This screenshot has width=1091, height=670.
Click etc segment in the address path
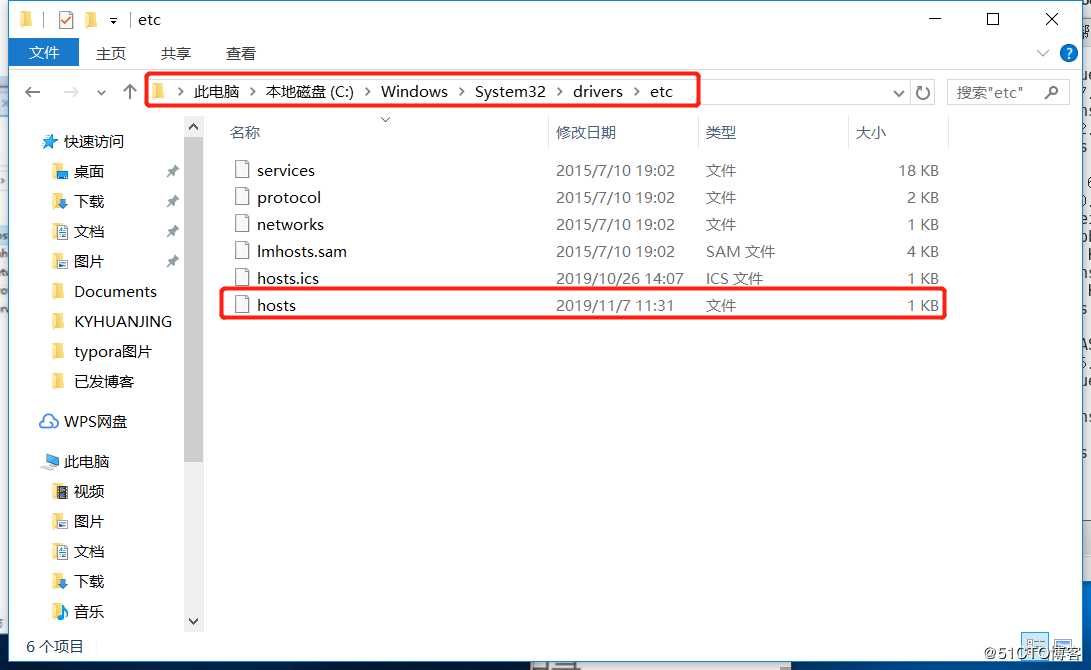coord(661,92)
